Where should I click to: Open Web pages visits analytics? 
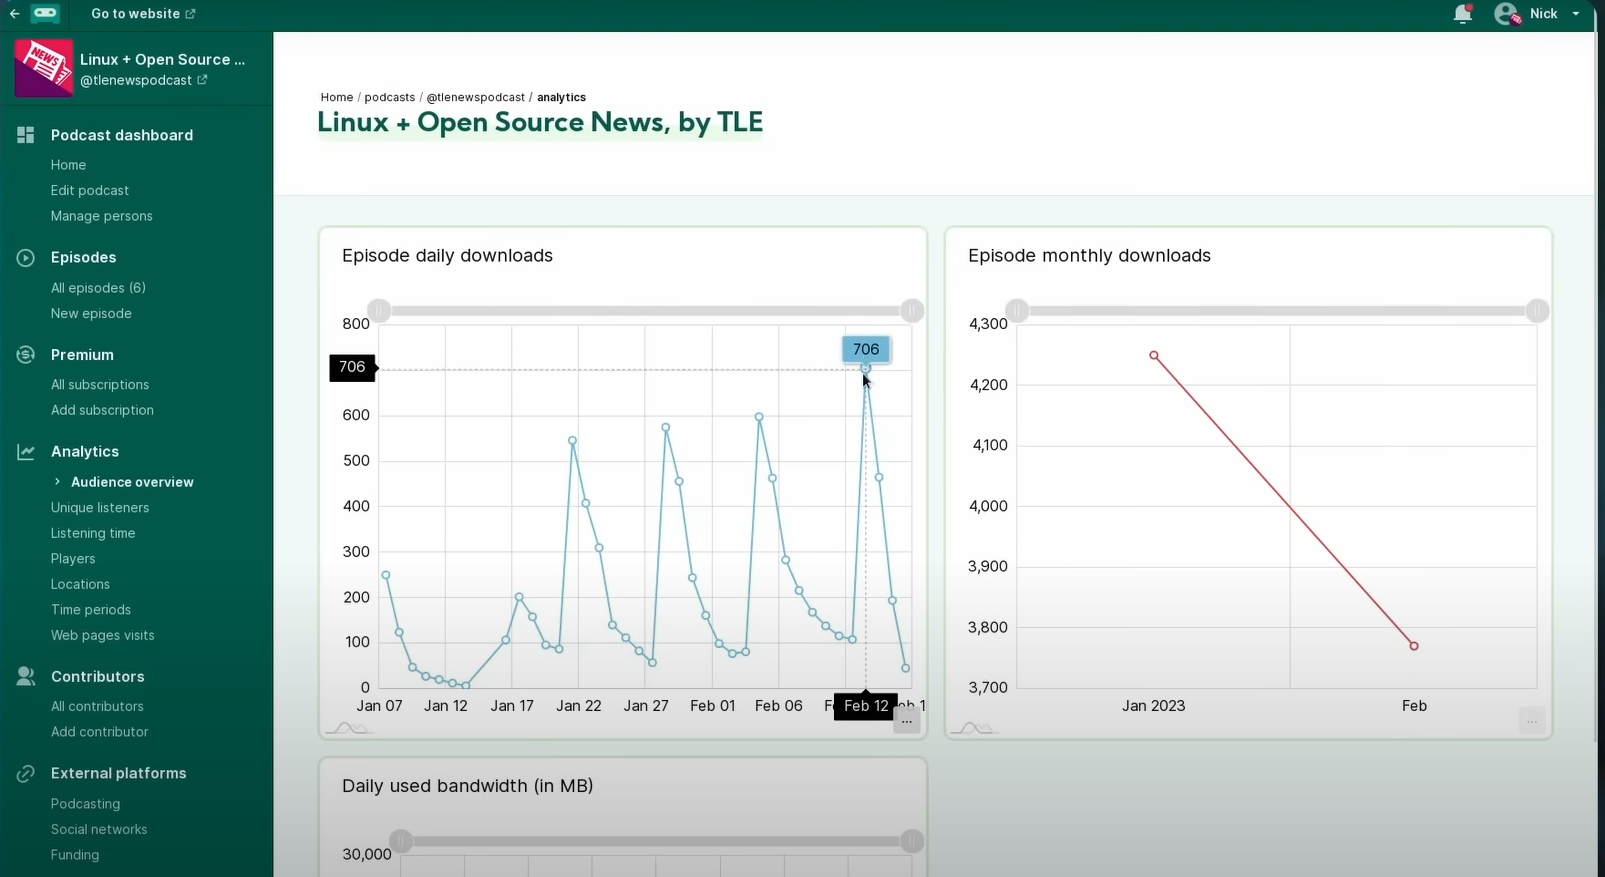click(x=103, y=635)
